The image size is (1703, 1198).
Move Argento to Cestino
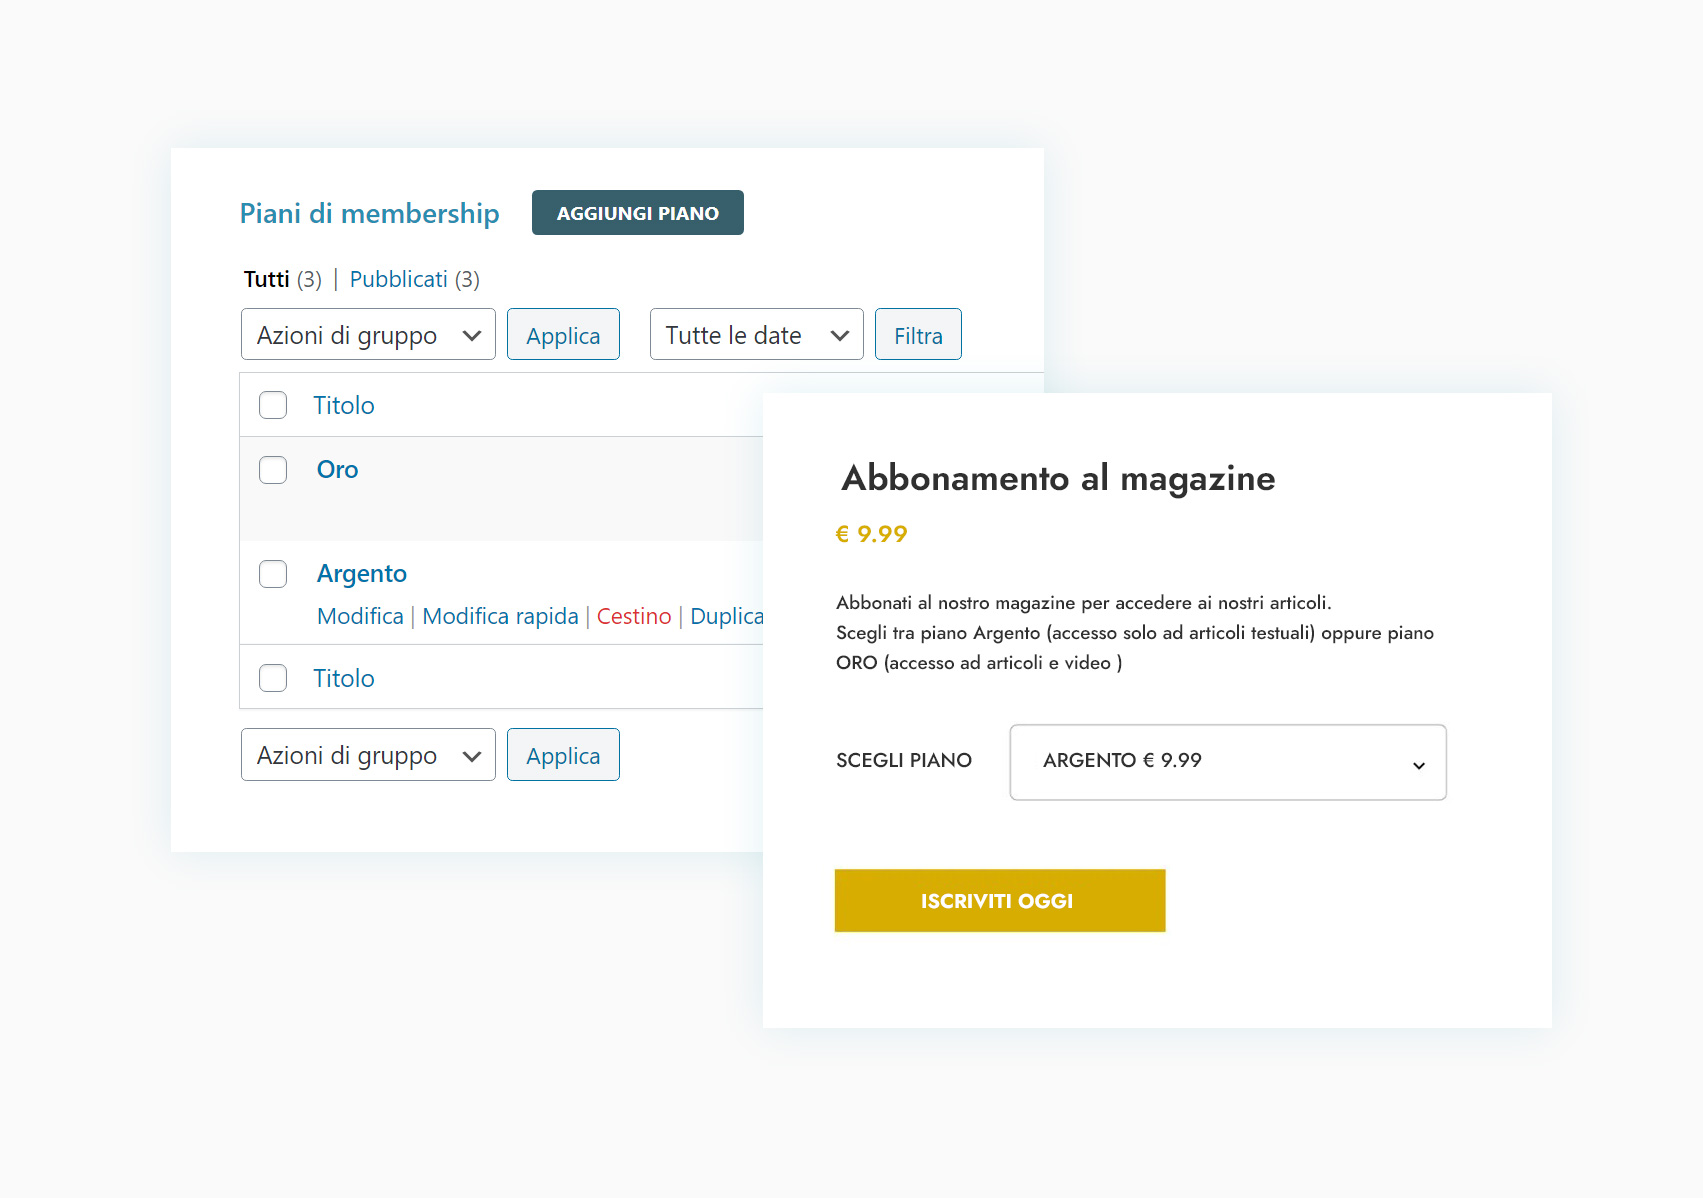tap(634, 616)
